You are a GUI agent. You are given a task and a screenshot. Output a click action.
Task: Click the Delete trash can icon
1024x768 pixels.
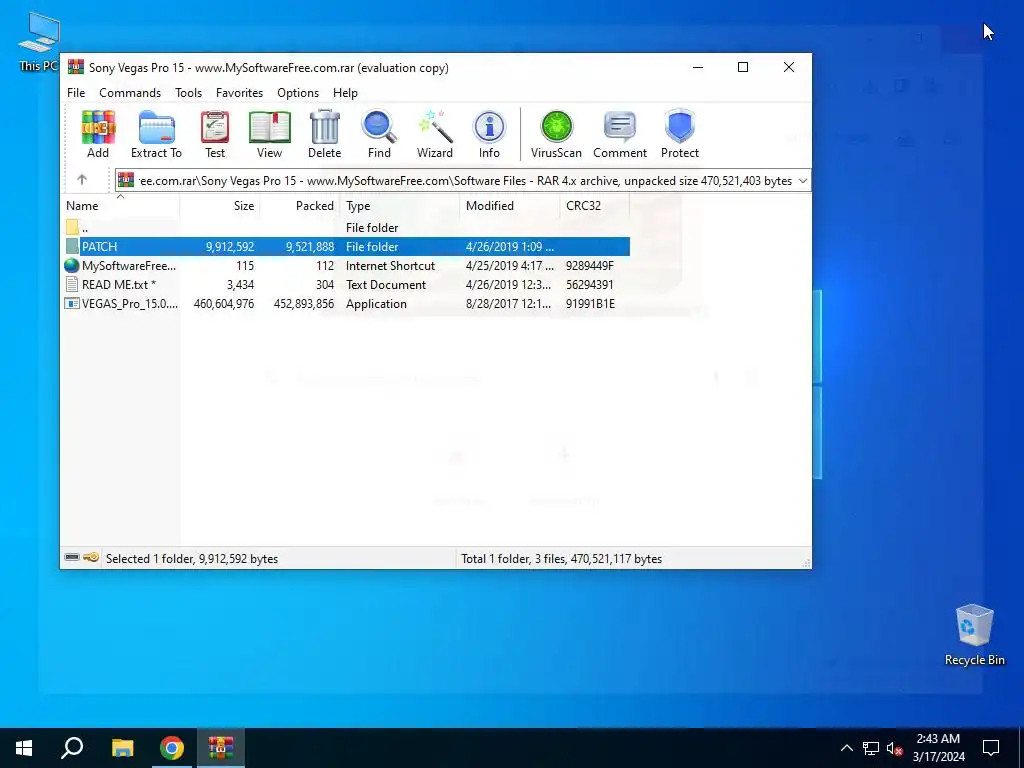tap(325, 127)
